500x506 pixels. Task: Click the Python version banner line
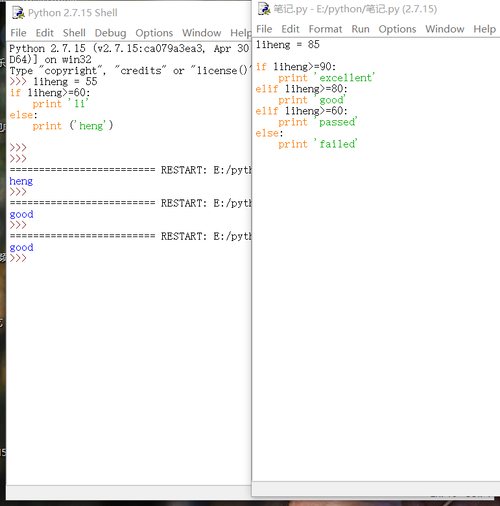[129, 48]
